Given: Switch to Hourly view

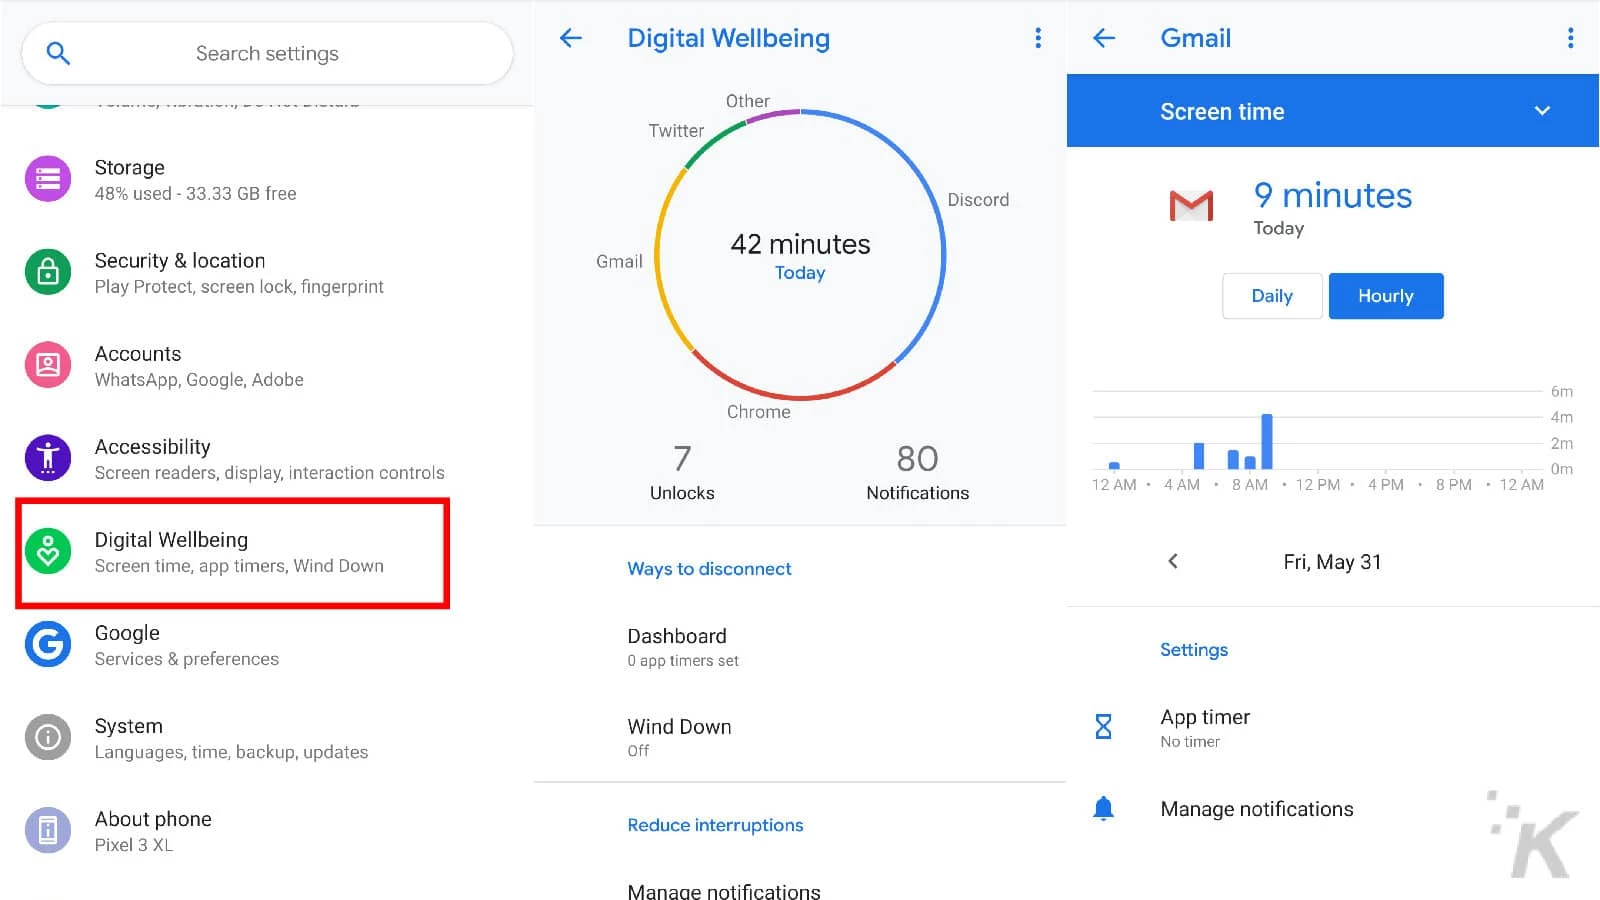Looking at the screenshot, I should click(x=1386, y=296).
